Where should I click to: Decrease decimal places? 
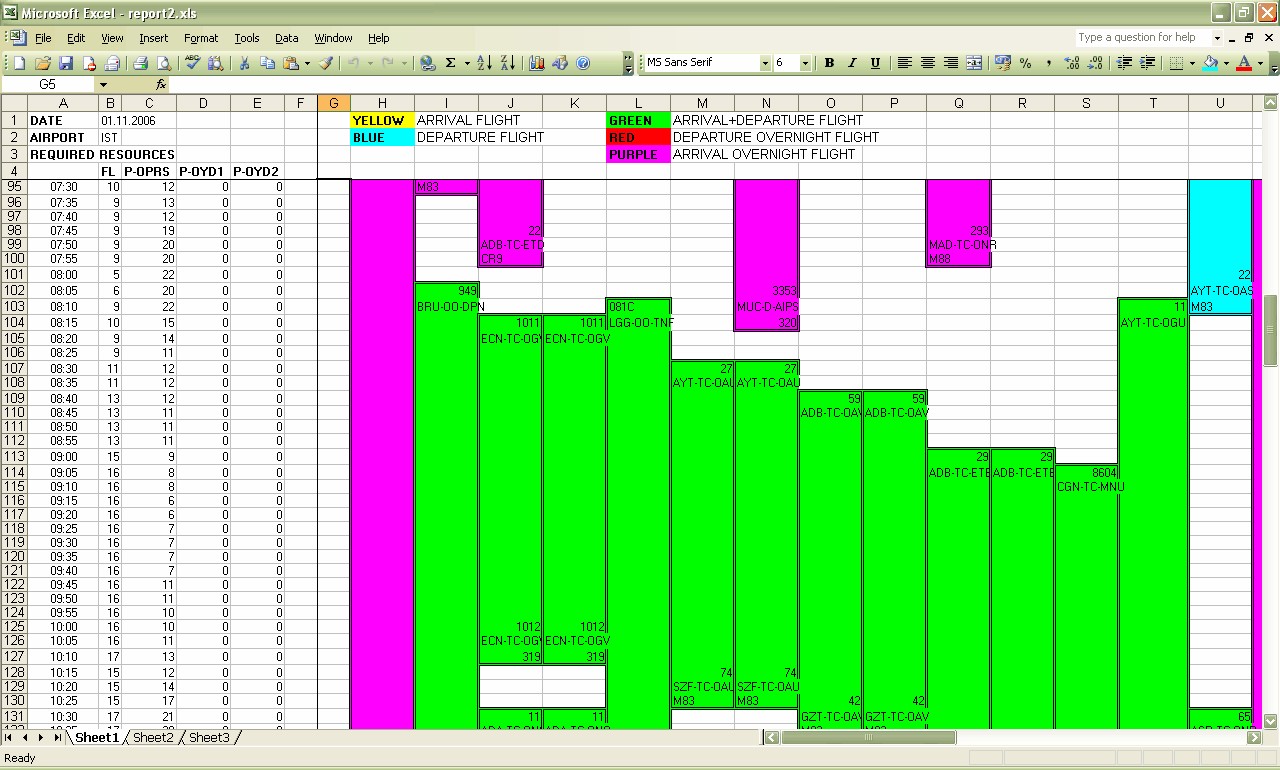(x=1095, y=63)
